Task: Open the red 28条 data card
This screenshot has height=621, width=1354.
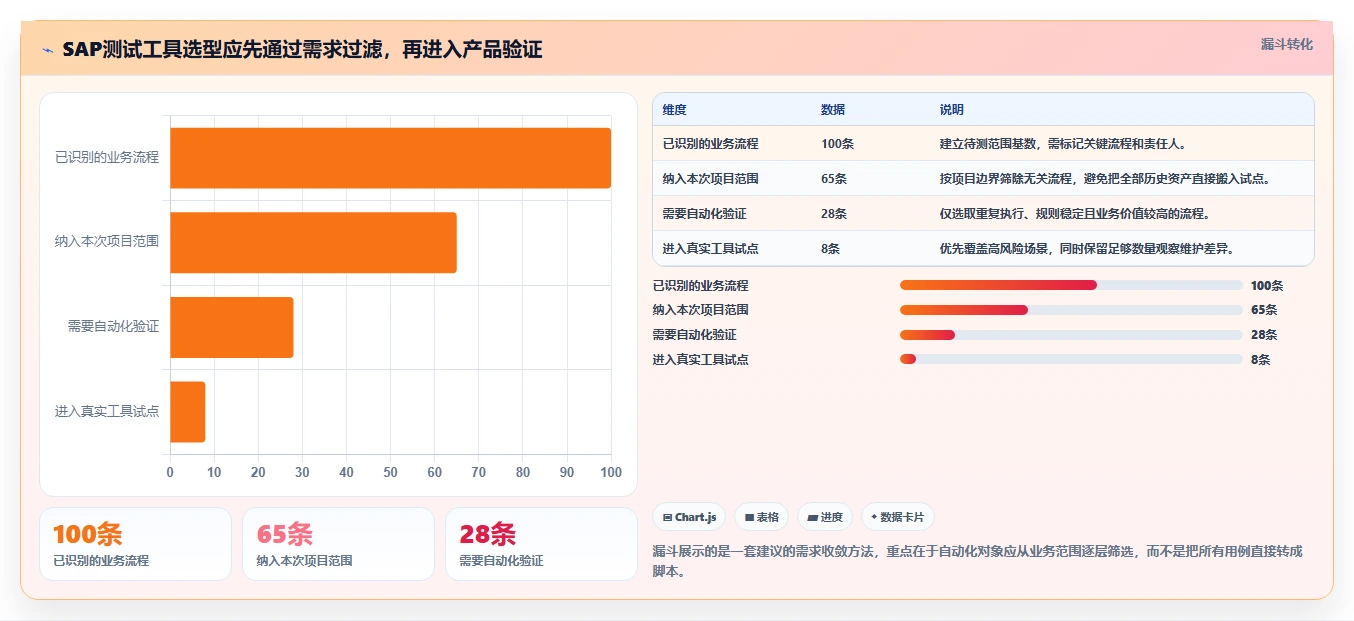Action: (x=541, y=544)
